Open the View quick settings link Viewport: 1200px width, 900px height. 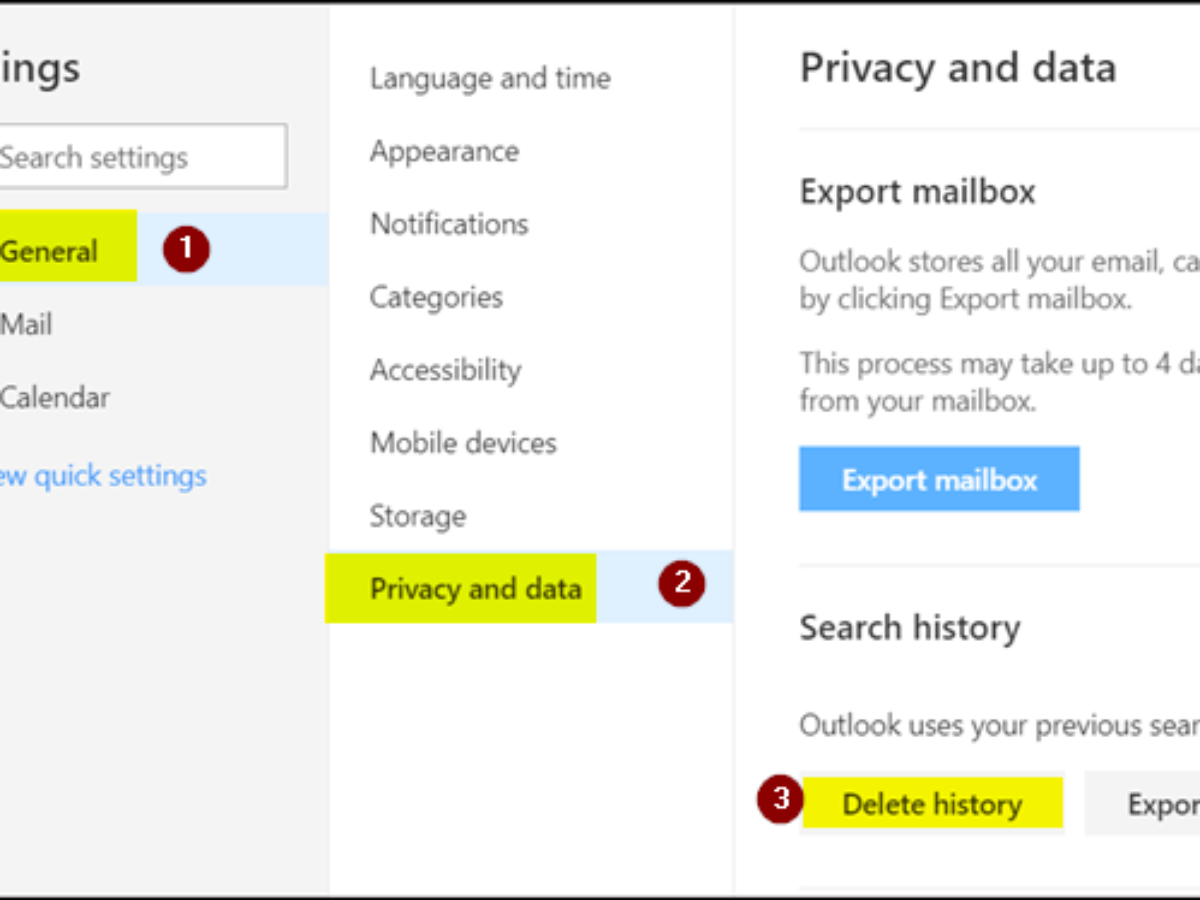click(105, 475)
